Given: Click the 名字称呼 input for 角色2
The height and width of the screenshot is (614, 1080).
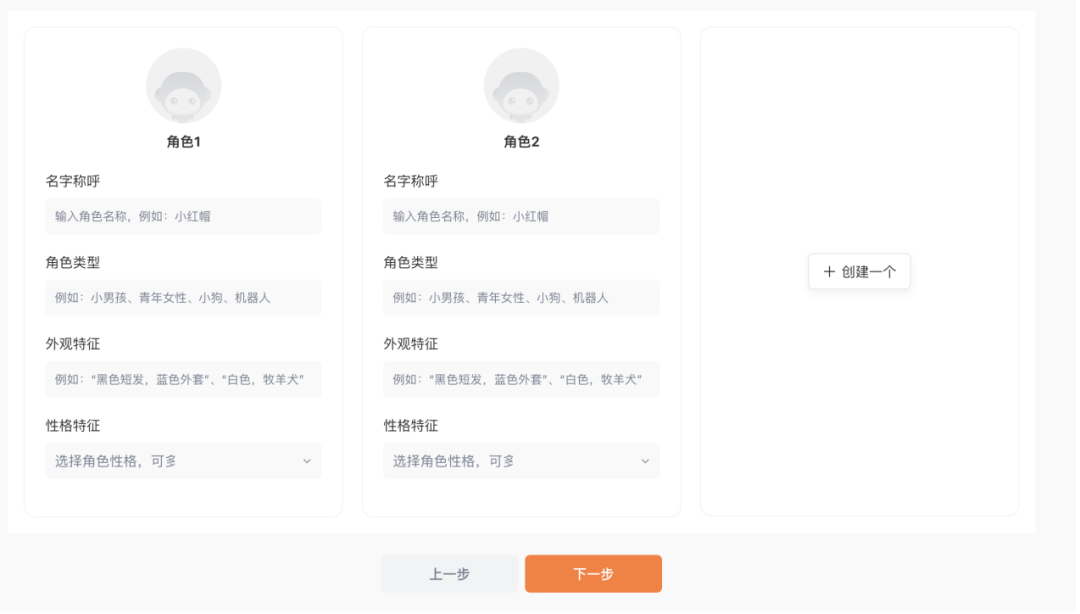Looking at the screenshot, I should click(x=523, y=217).
